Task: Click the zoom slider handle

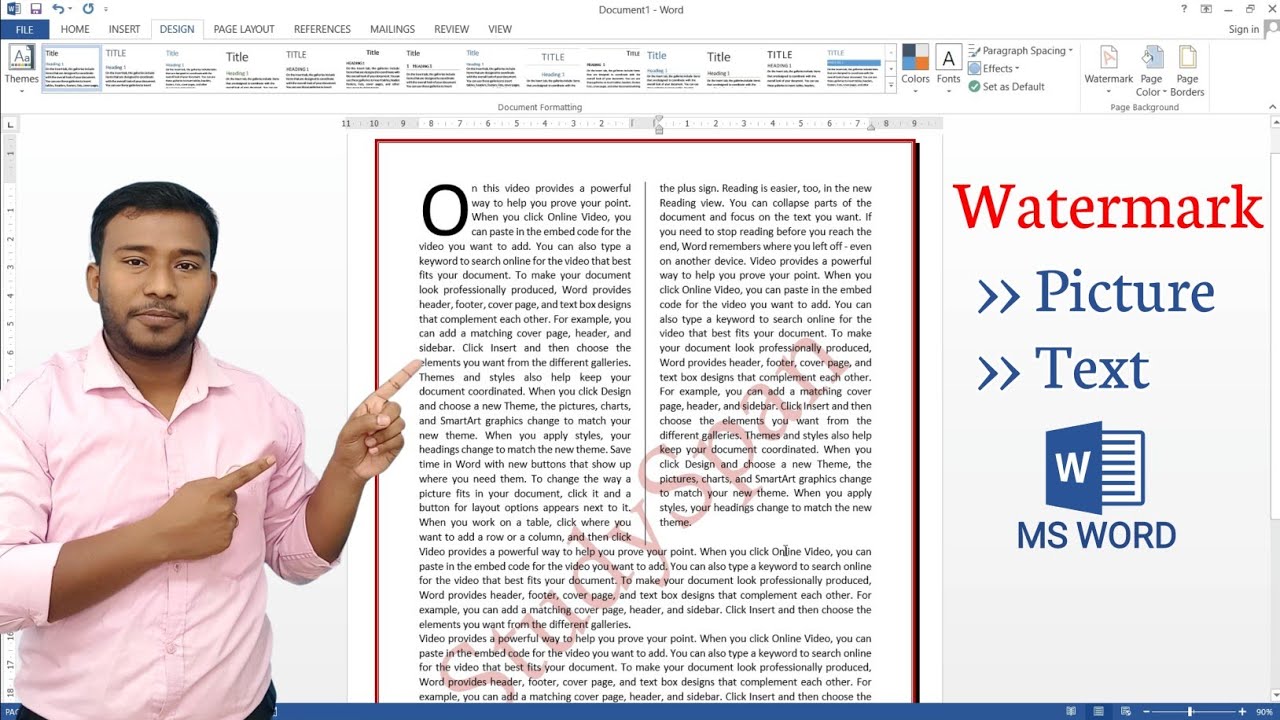Action: [x=1190, y=711]
